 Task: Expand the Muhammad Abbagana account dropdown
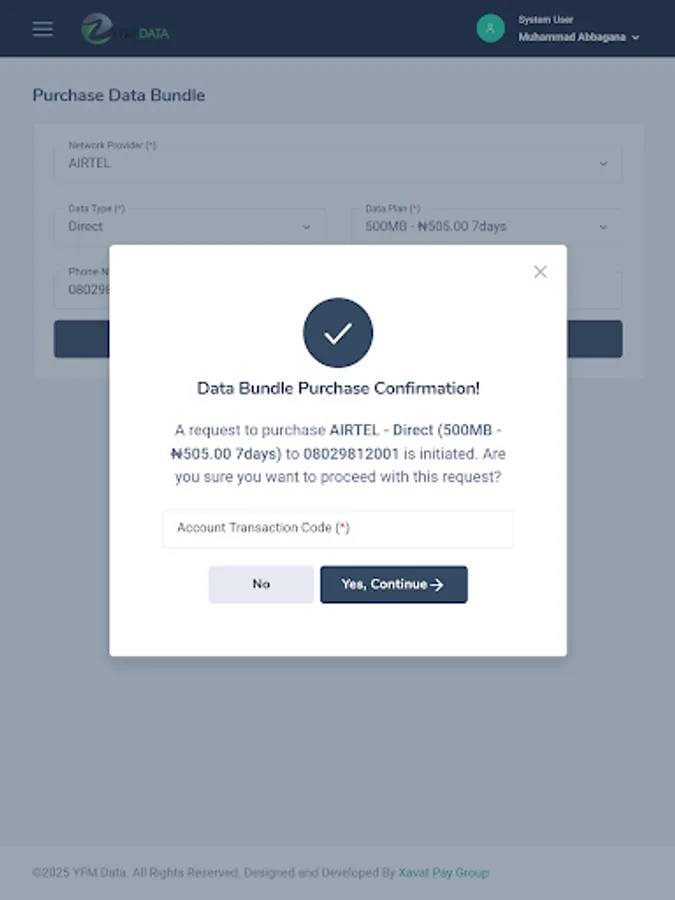pyautogui.click(x=580, y=35)
